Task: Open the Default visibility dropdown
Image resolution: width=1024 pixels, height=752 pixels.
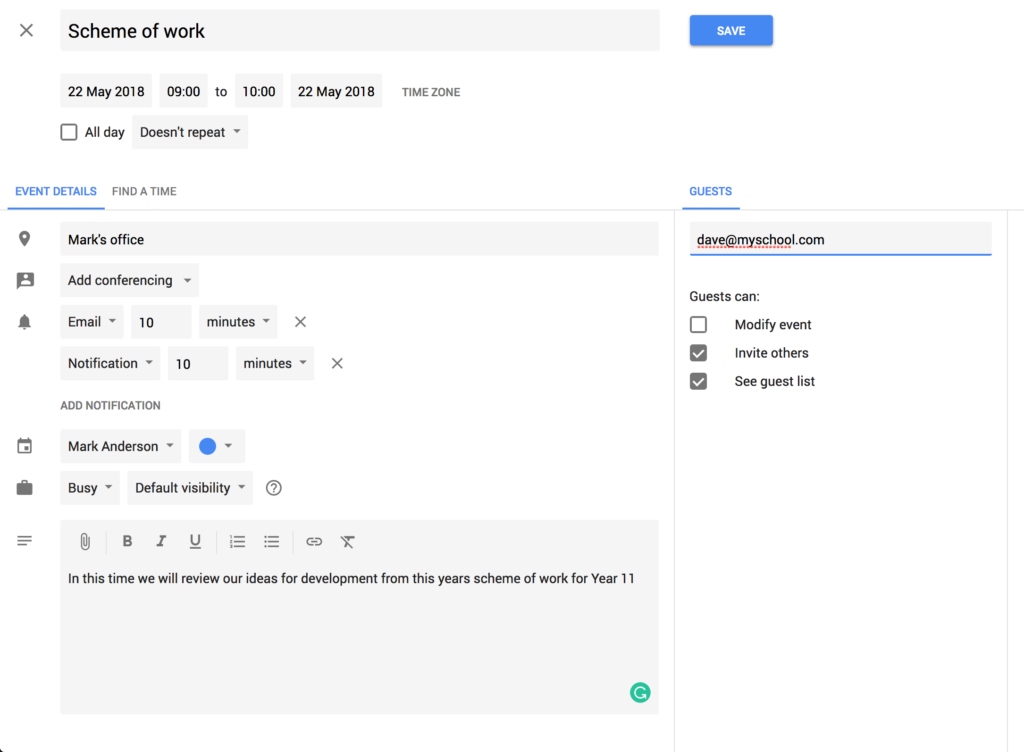Action: click(x=190, y=488)
